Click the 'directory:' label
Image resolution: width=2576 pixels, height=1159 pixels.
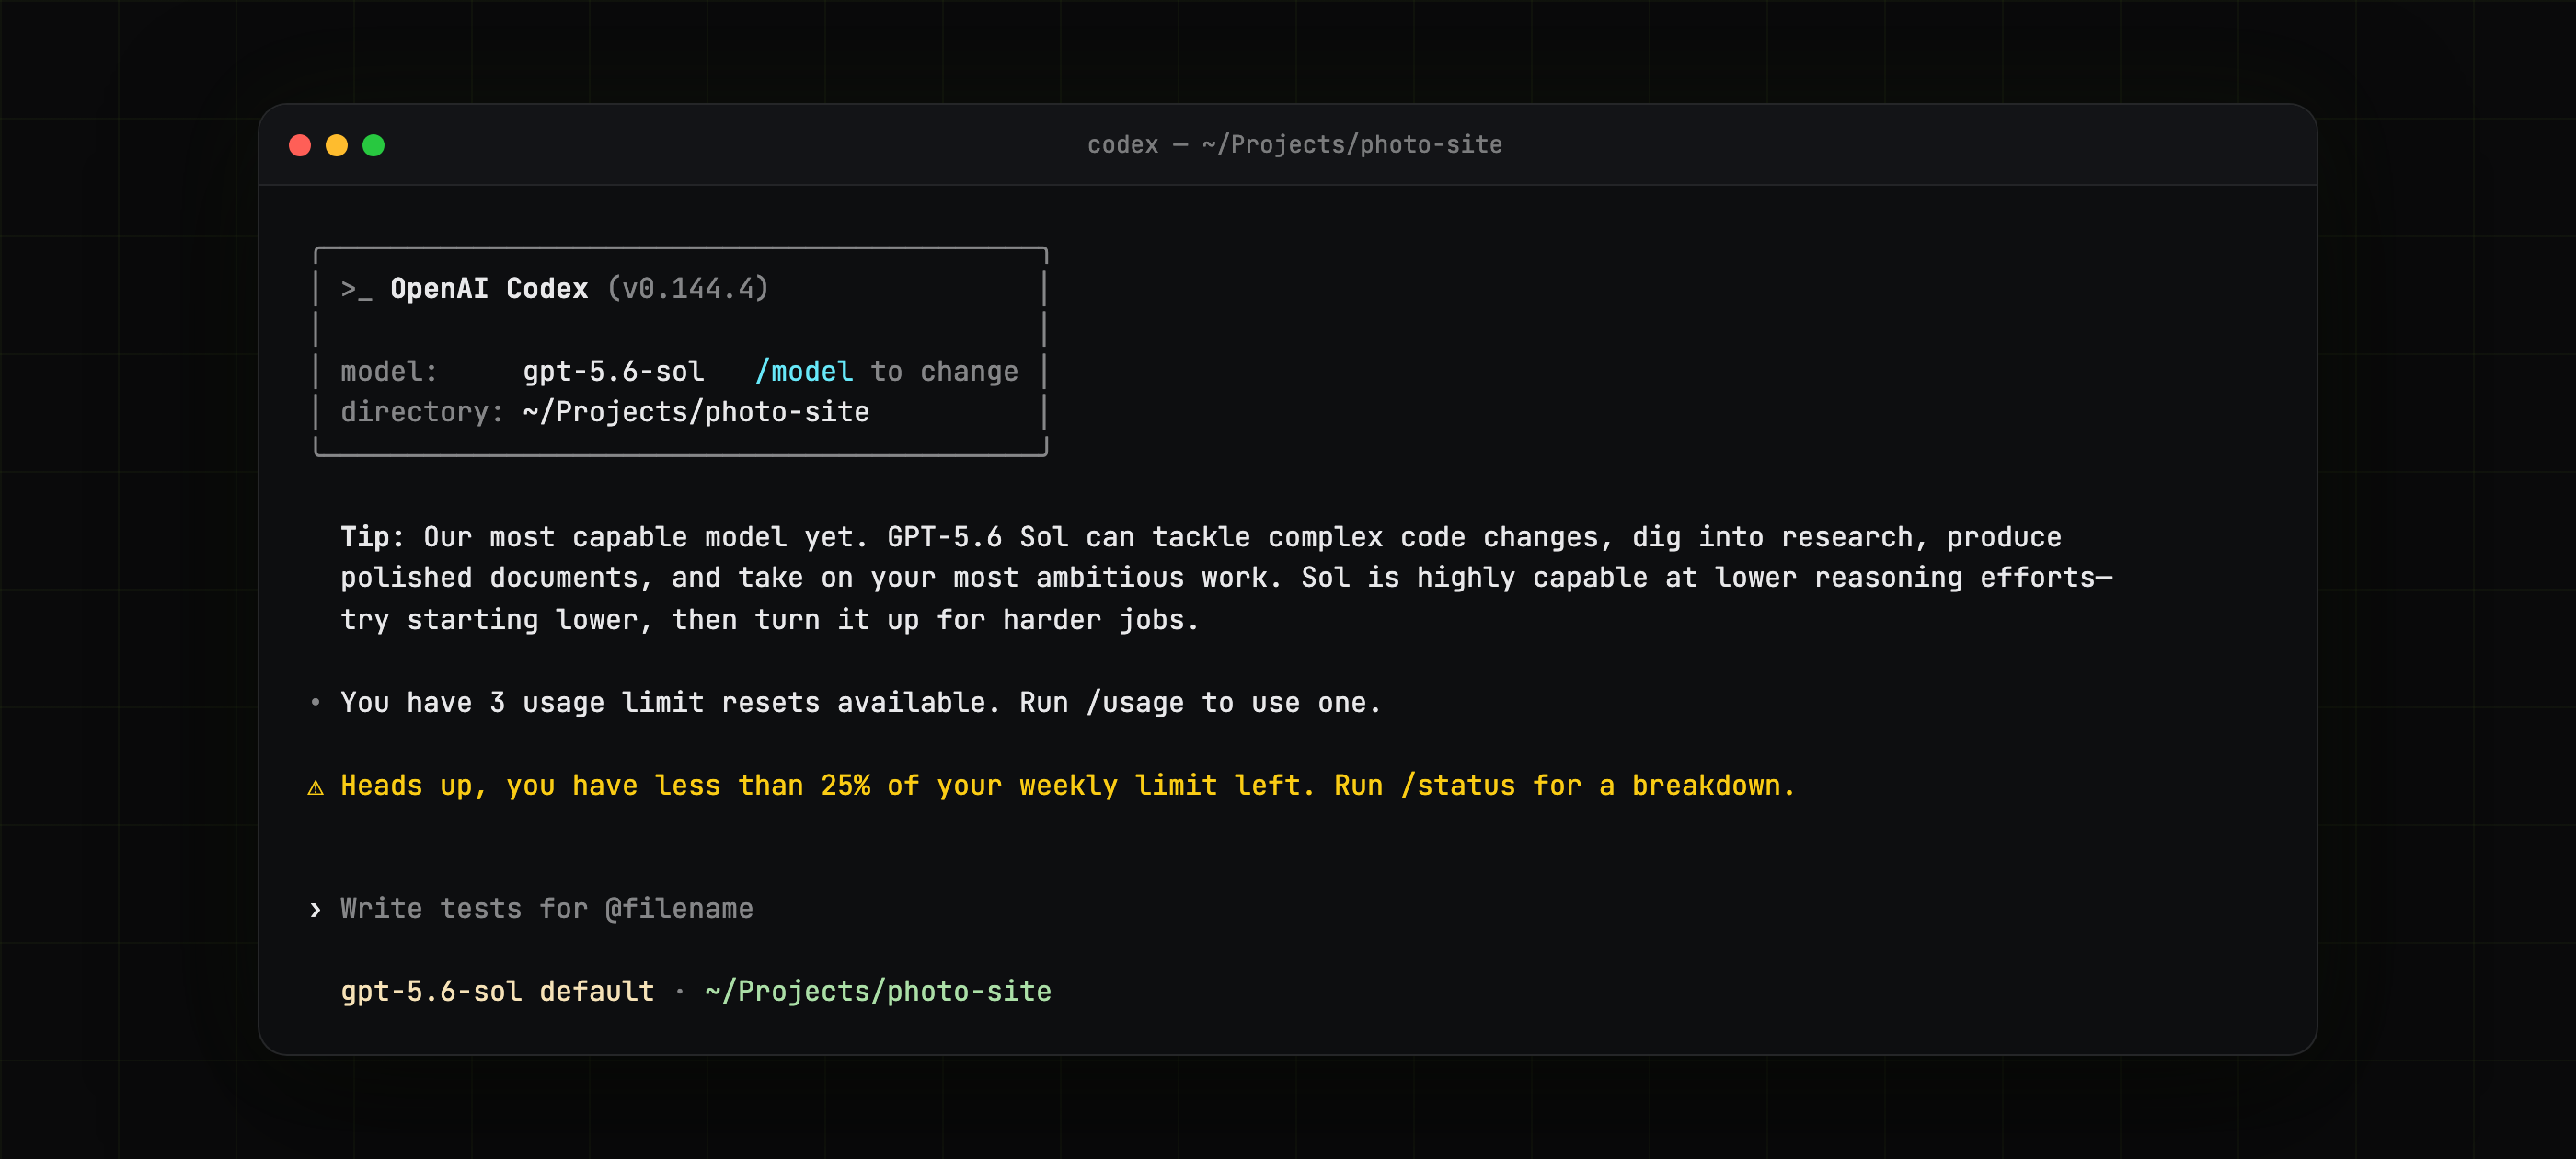tap(422, 412)
